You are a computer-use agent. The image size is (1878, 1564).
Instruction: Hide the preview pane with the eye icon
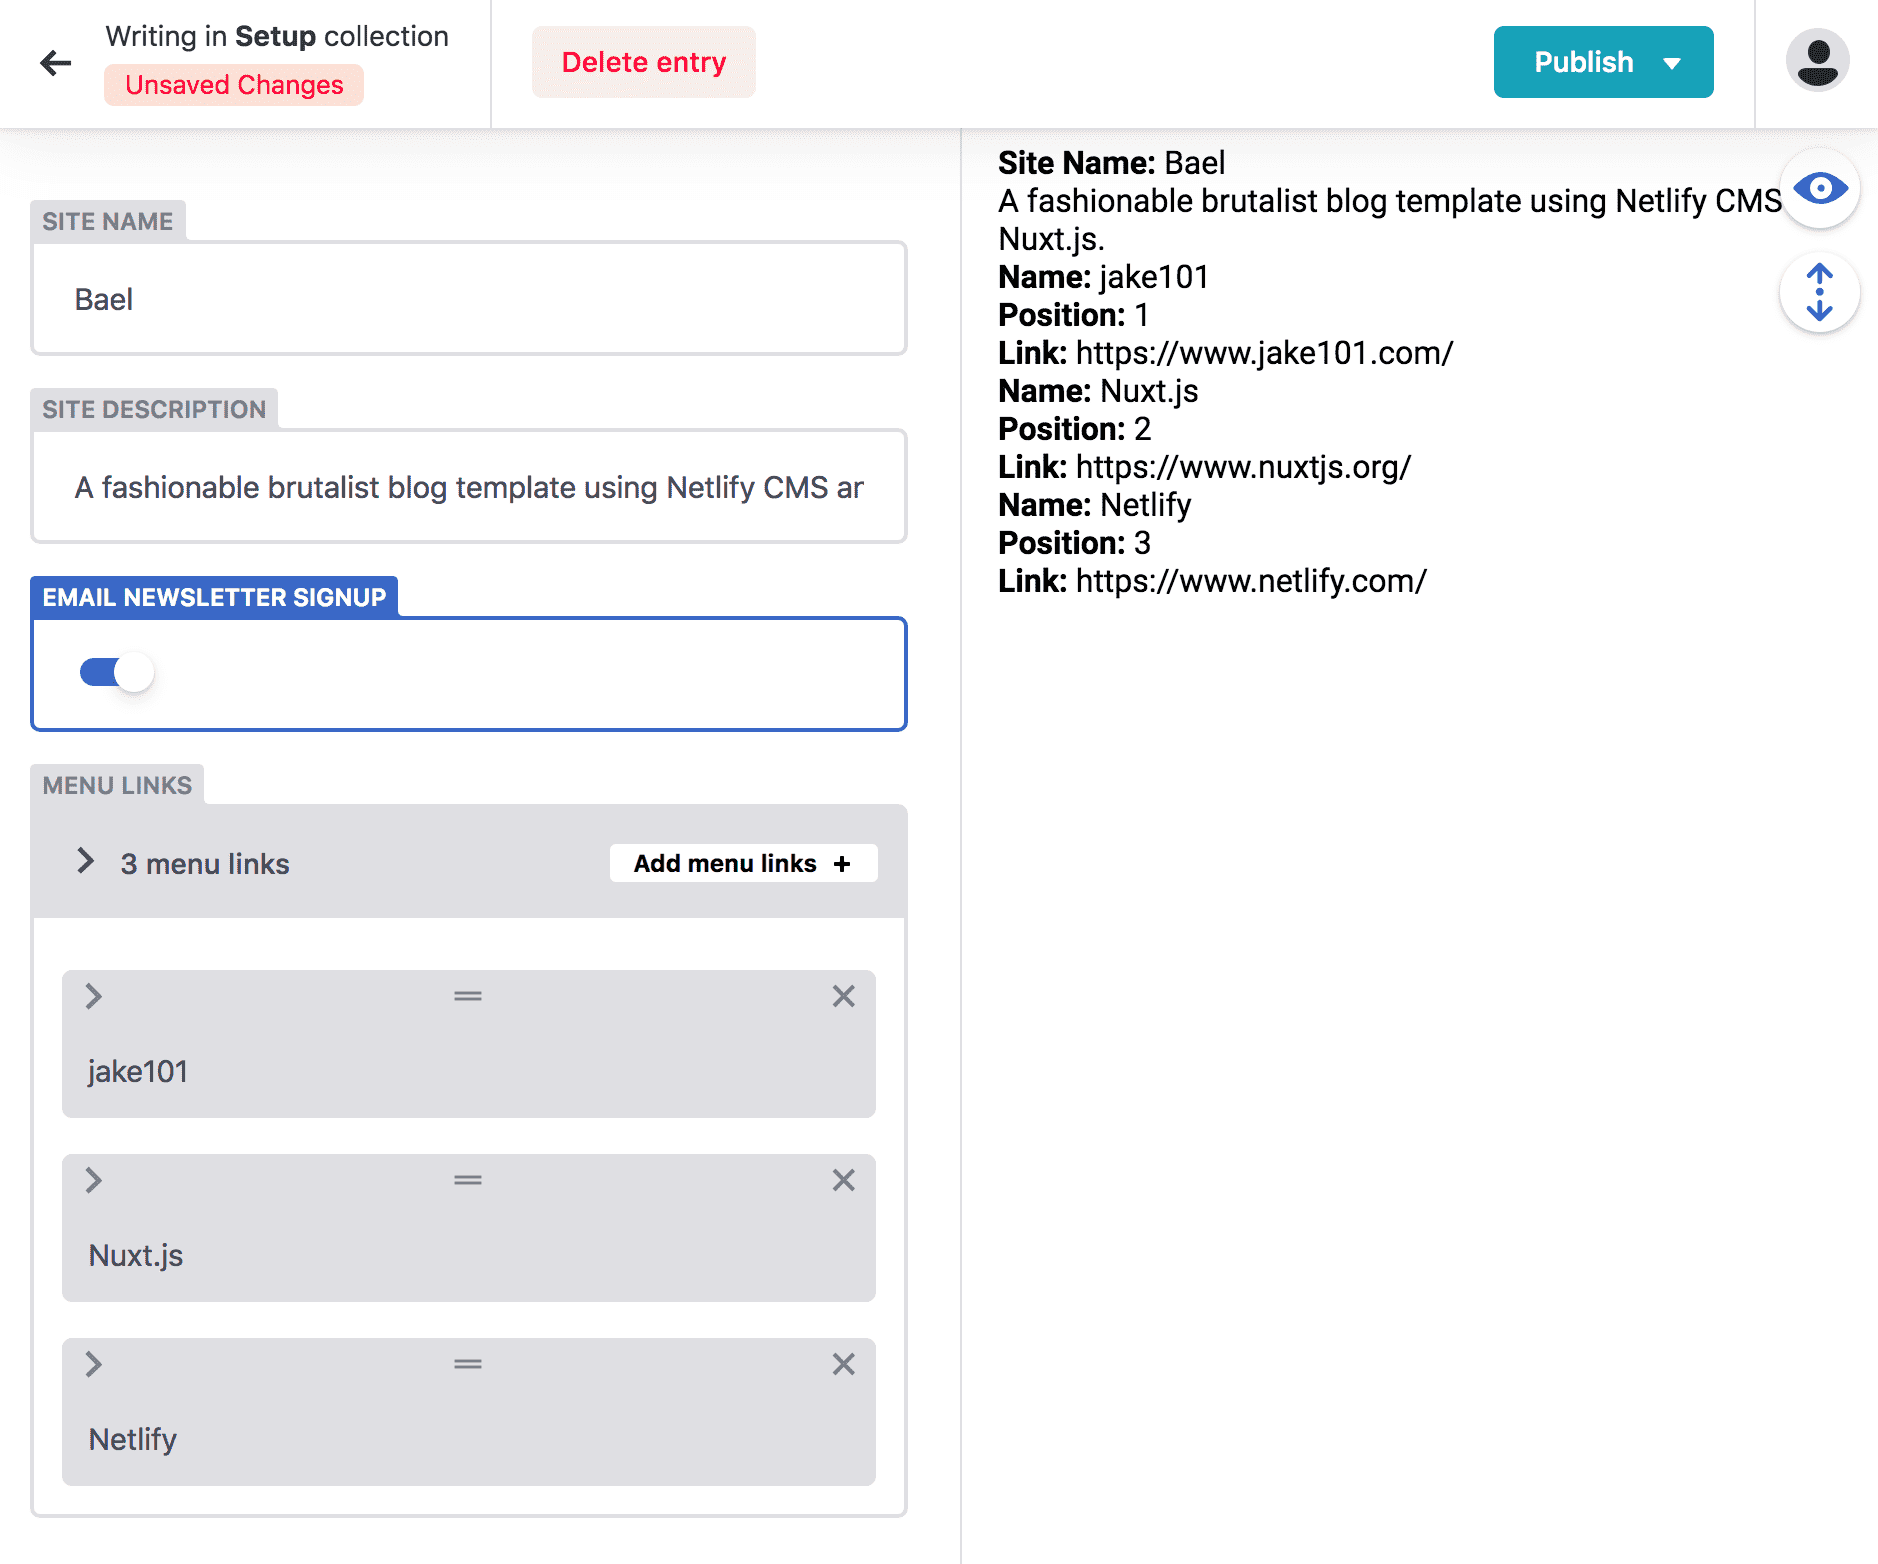(x=1819, y=187)
